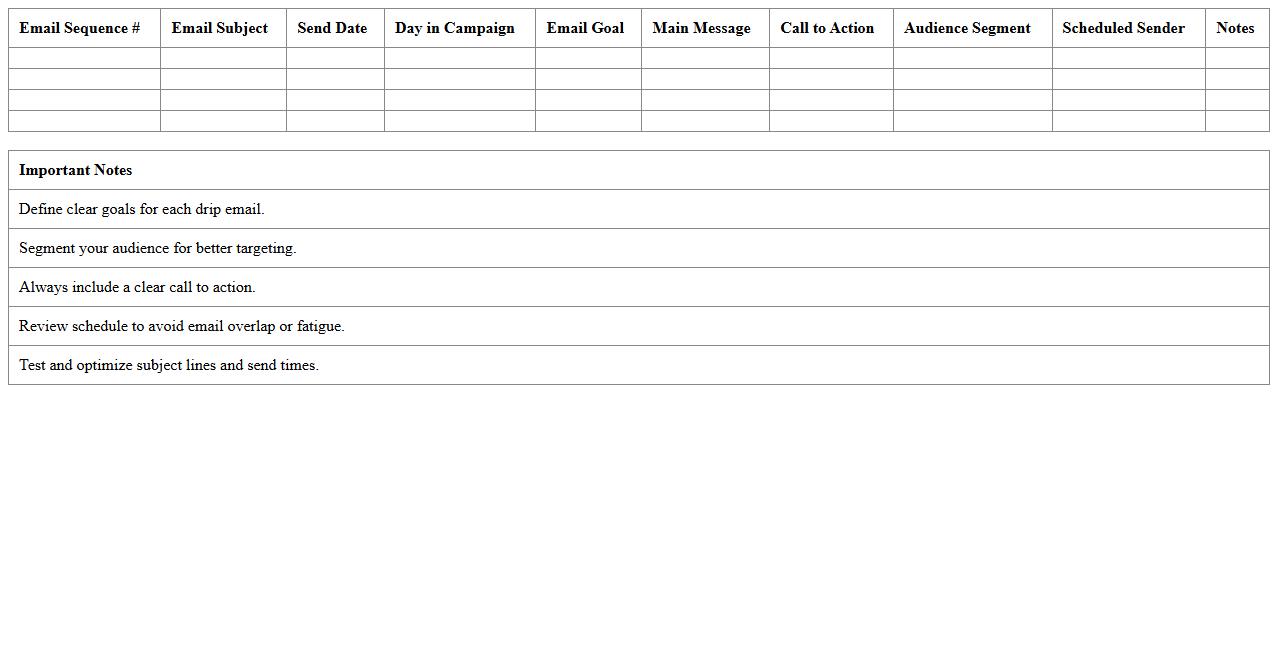Viewport: 1278px width, 650px height.
Task: Select the last row's Notes cell
Action: click(1236, 121)
